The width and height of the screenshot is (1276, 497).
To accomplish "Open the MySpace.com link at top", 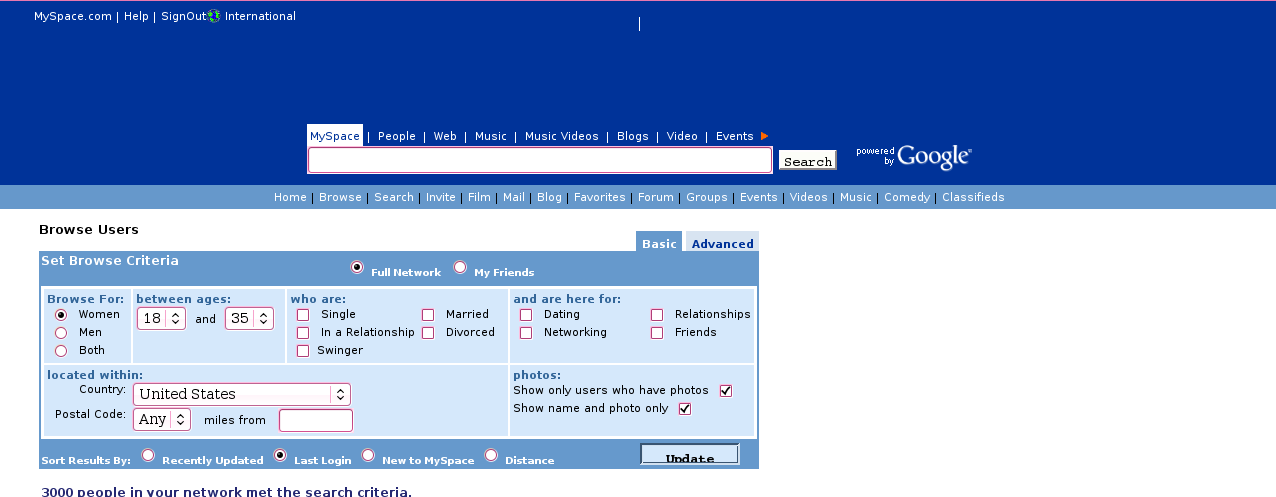I will [x=73, y=16].
